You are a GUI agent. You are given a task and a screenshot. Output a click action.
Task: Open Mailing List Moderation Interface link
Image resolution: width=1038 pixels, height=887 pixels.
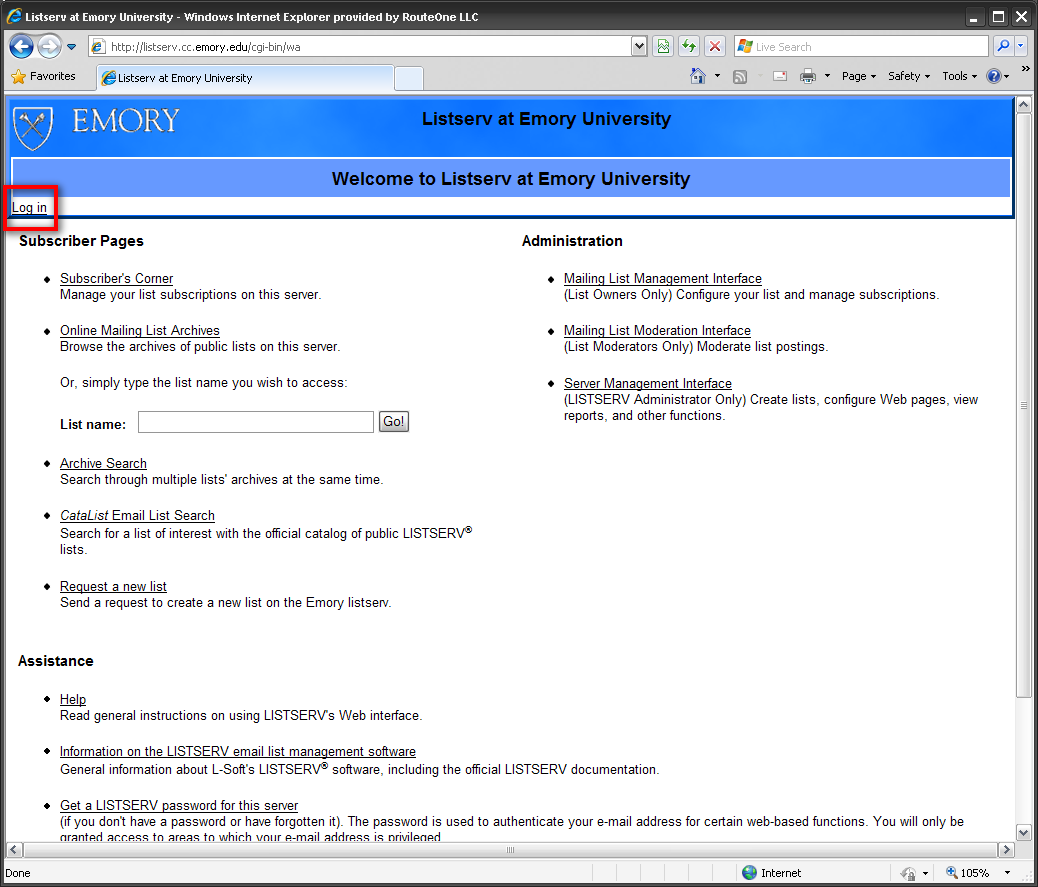(x=657, y=330)
